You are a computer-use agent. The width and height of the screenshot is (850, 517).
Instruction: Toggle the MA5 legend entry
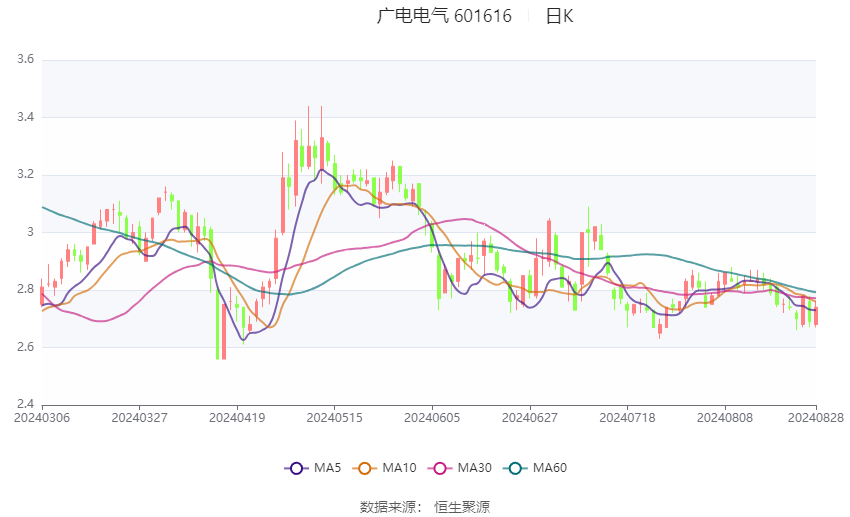click(x=313, y=468)
